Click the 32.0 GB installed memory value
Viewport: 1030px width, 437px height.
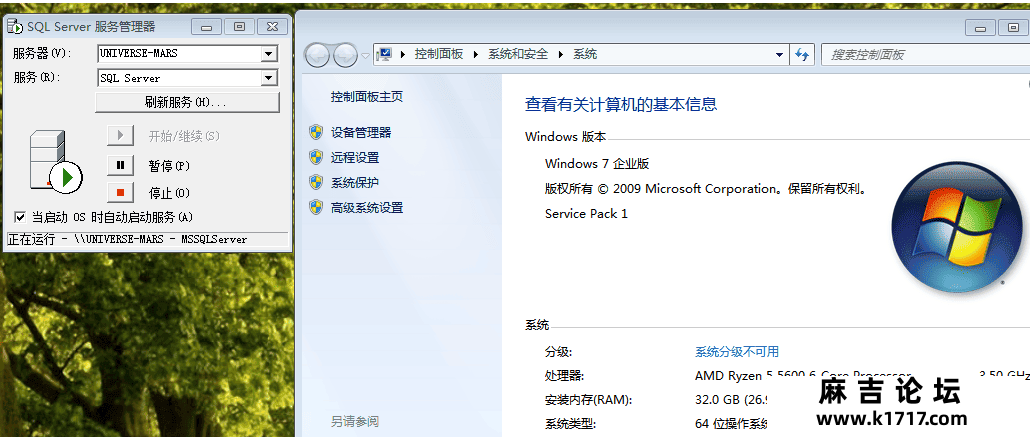coord(732,400)
